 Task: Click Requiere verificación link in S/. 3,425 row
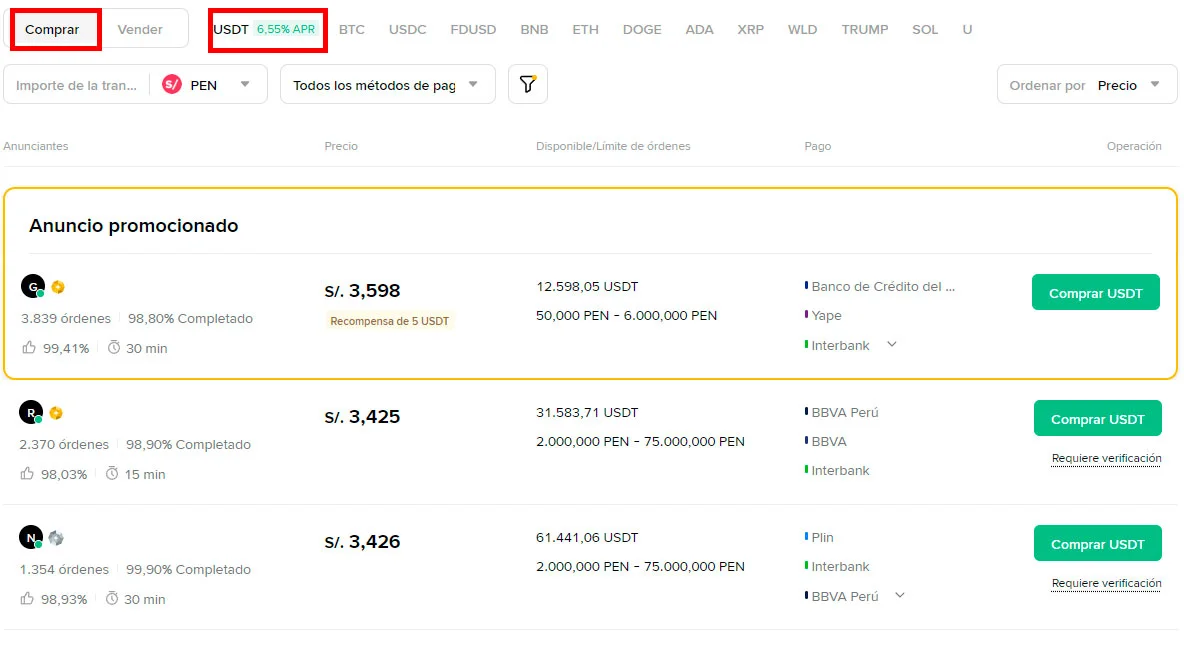[x=1106, y=458]
